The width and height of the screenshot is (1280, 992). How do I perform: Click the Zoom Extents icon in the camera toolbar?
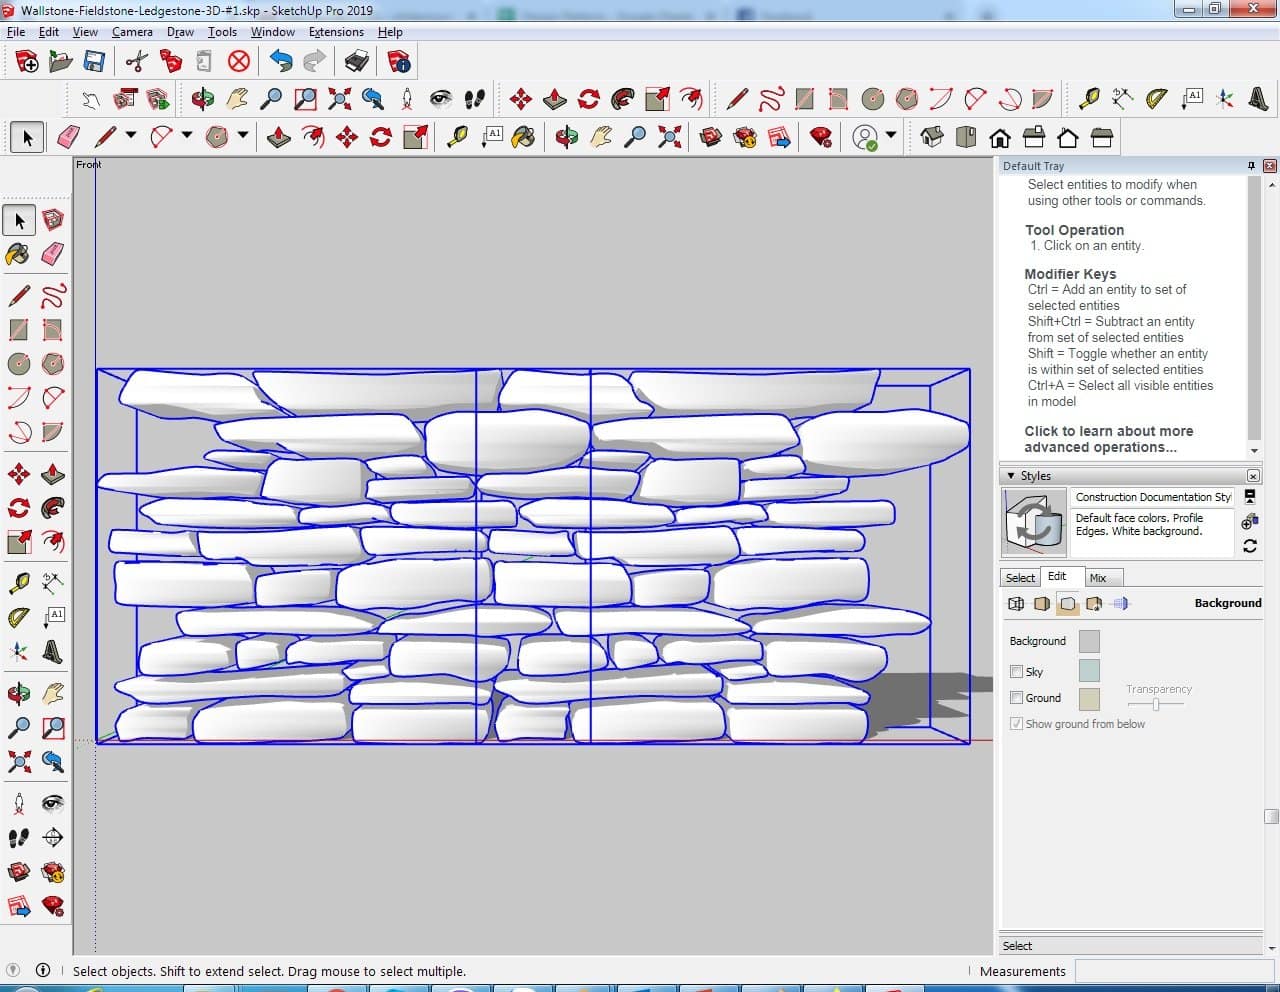pos(339,98)
